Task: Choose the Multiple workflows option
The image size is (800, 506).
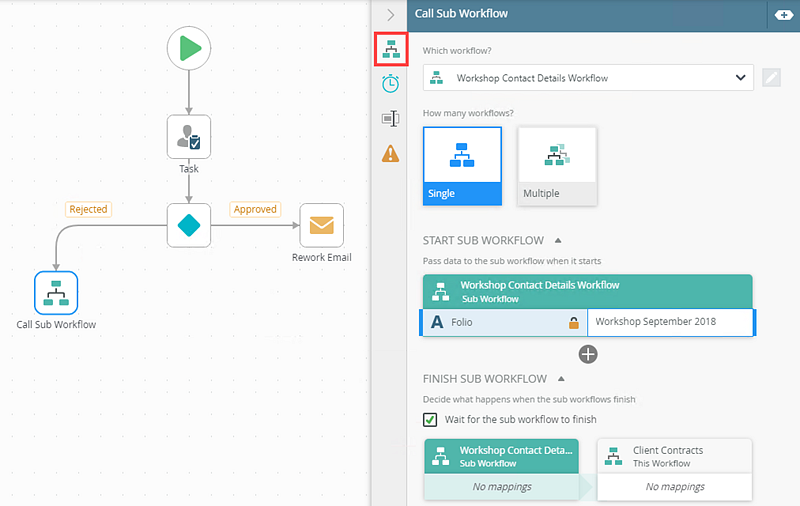Action: 557,166
